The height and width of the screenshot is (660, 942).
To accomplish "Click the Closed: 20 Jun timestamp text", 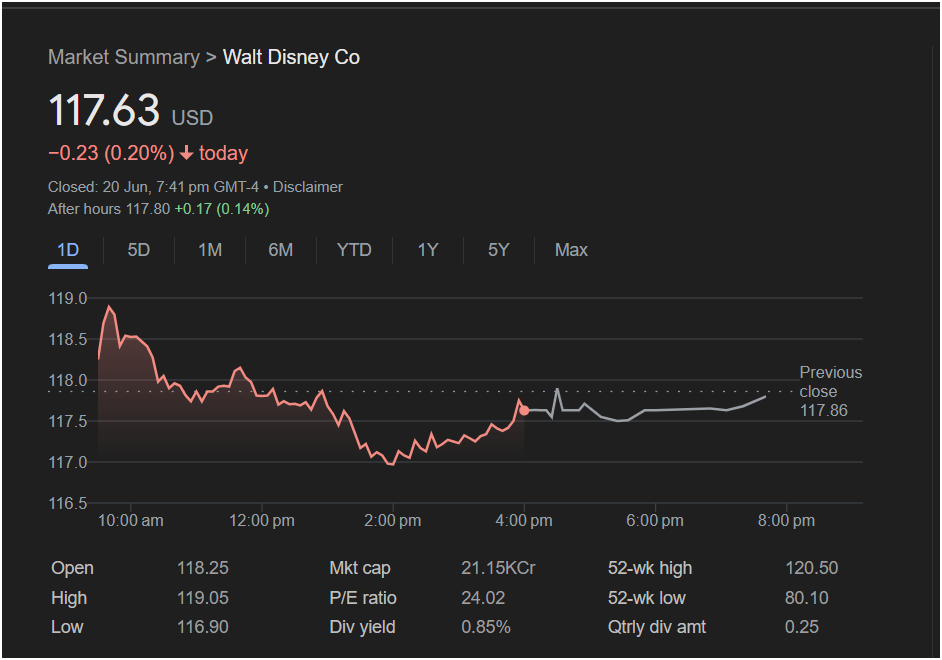I will [x=153, y=187].
